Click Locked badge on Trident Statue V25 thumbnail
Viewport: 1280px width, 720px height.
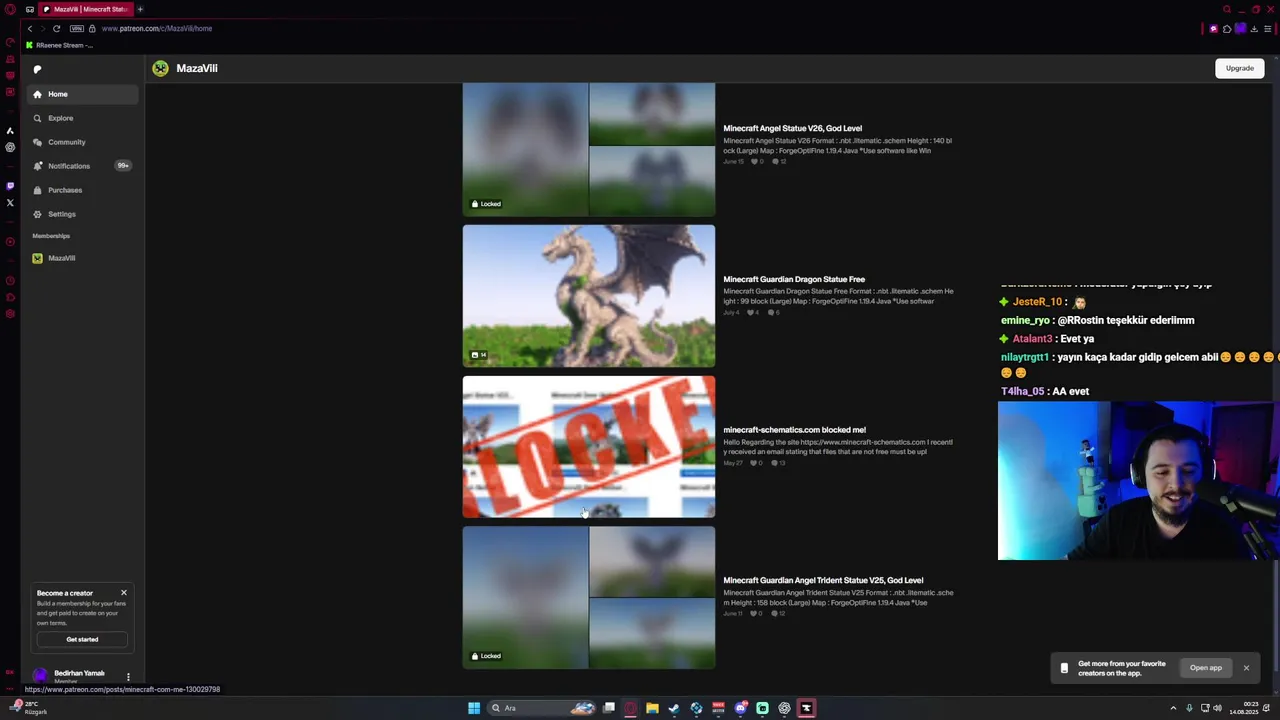tap(486, 656)
